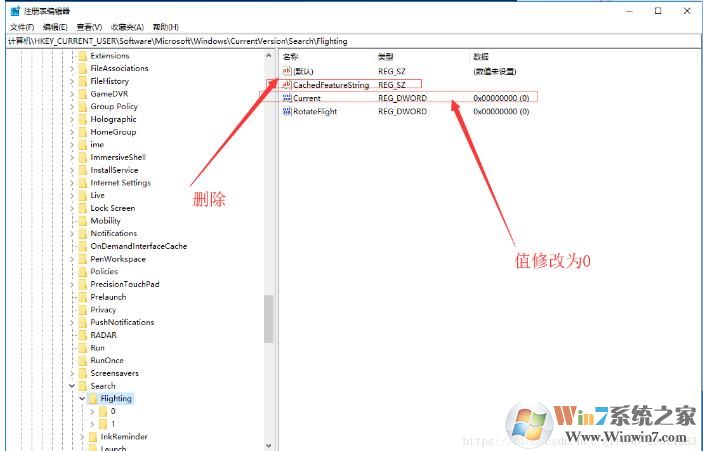Viewport: 703px width, 451px height.
Task: Click the (默认) string value icon
Action: point(287,71)
